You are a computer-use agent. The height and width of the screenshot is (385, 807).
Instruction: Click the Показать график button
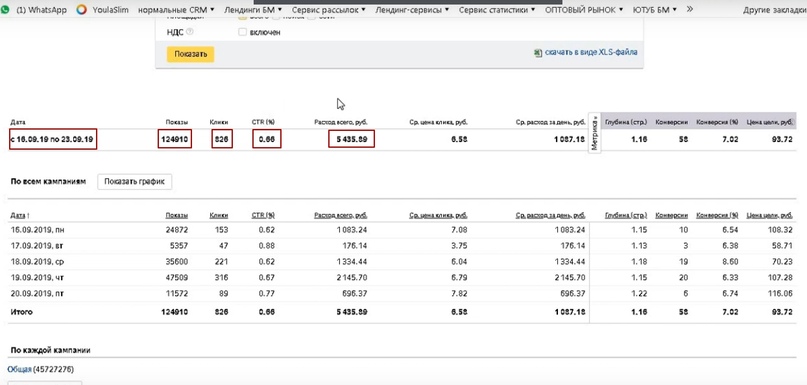(134, 182)
